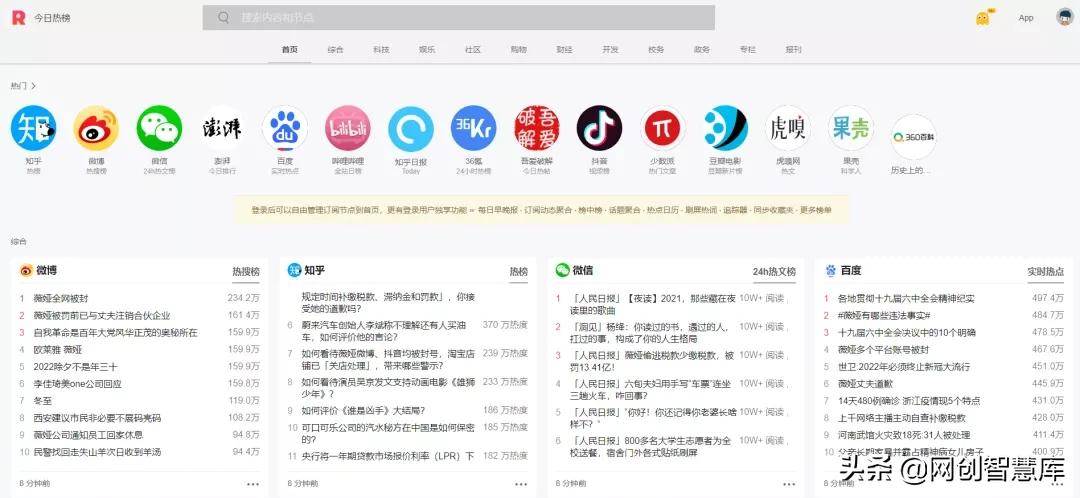Open the 百度 paw circle icon
Viewport: 1080px width, 498px height.
[x=285, y=128]
